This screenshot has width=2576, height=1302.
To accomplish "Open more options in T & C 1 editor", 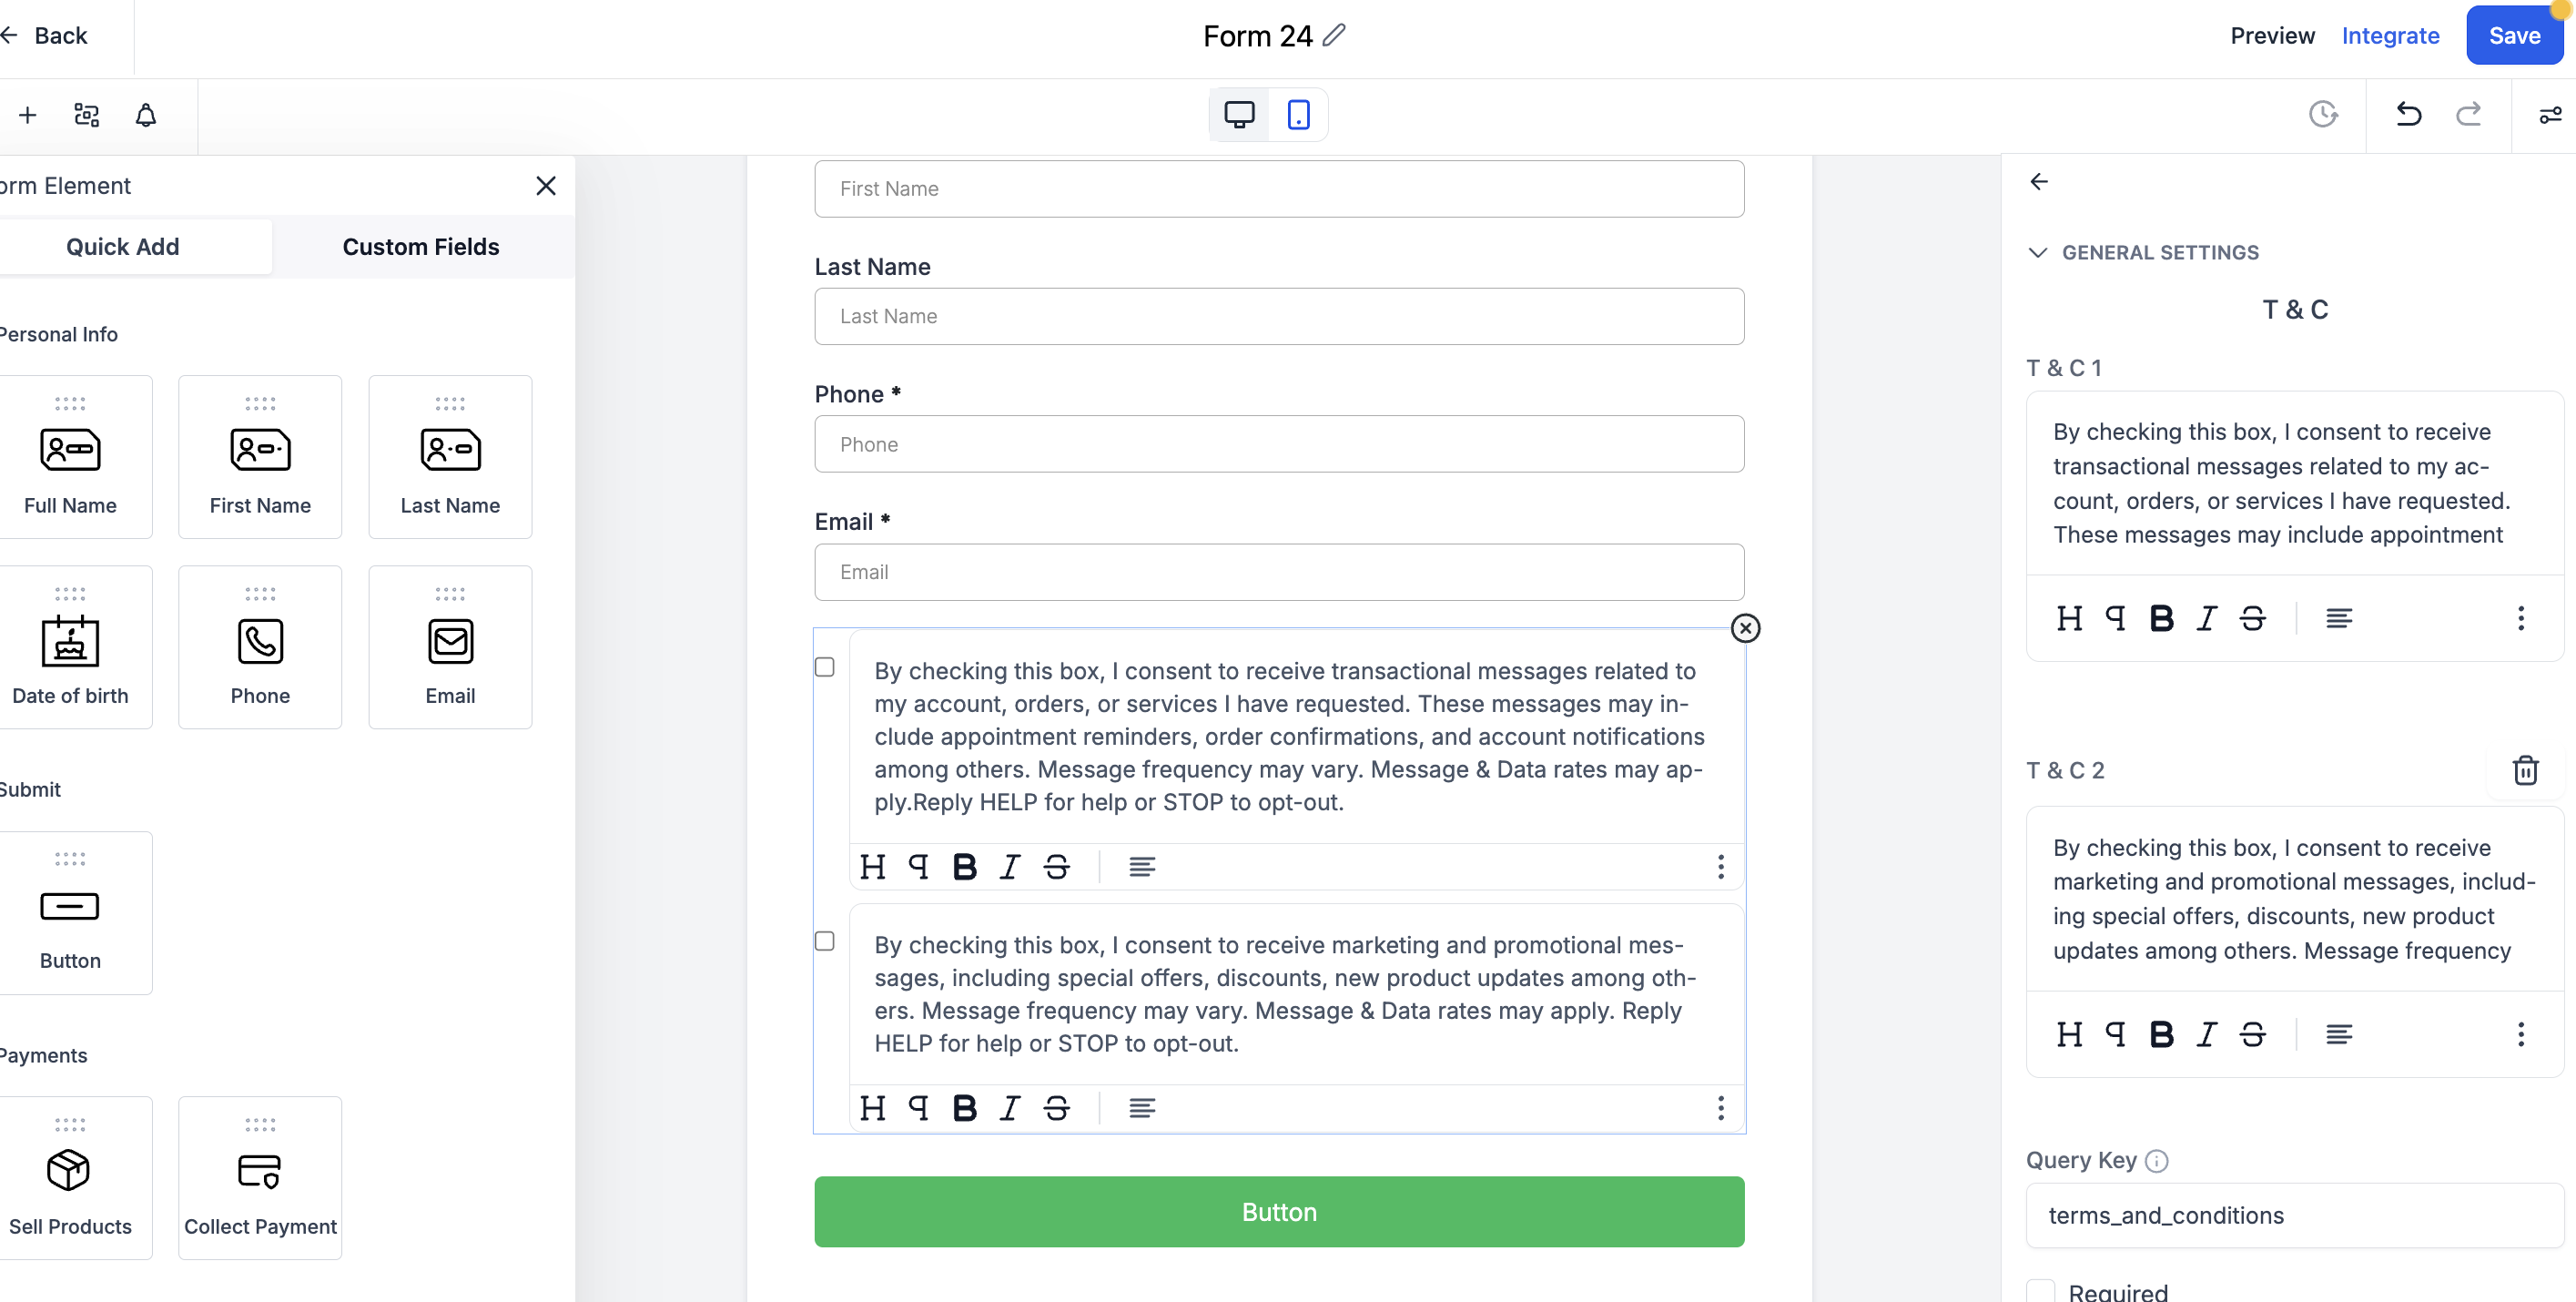I will tap(2520, 618).
